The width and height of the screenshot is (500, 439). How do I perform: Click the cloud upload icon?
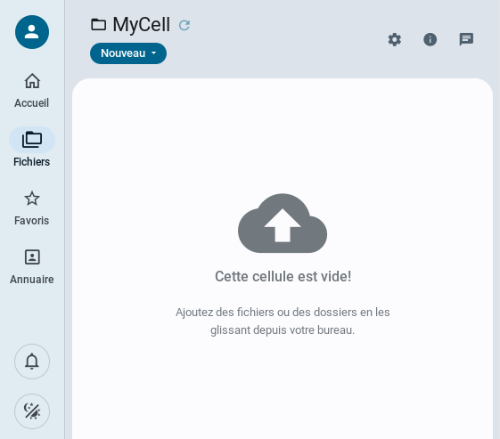point(282,223)
